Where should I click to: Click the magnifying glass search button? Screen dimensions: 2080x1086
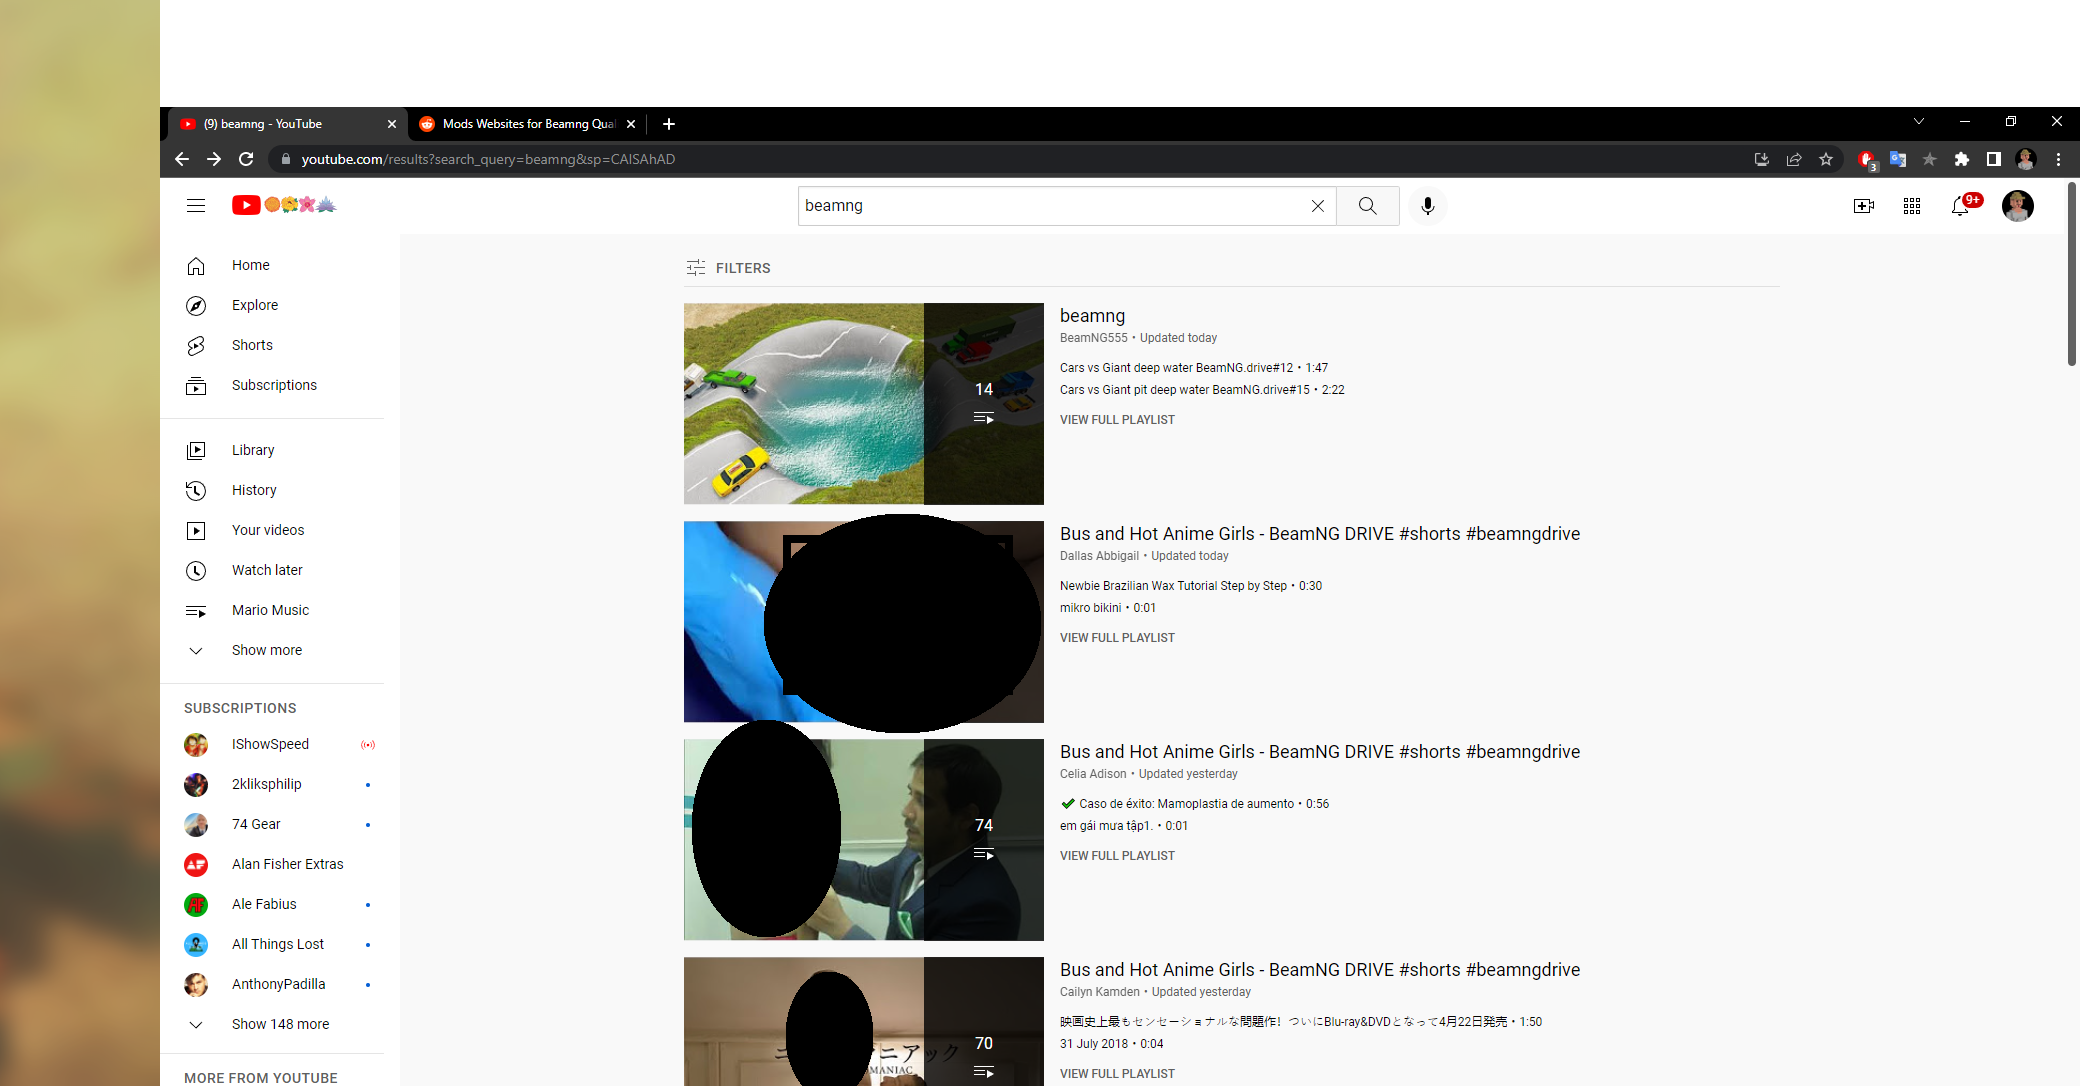pos(1367,206)
